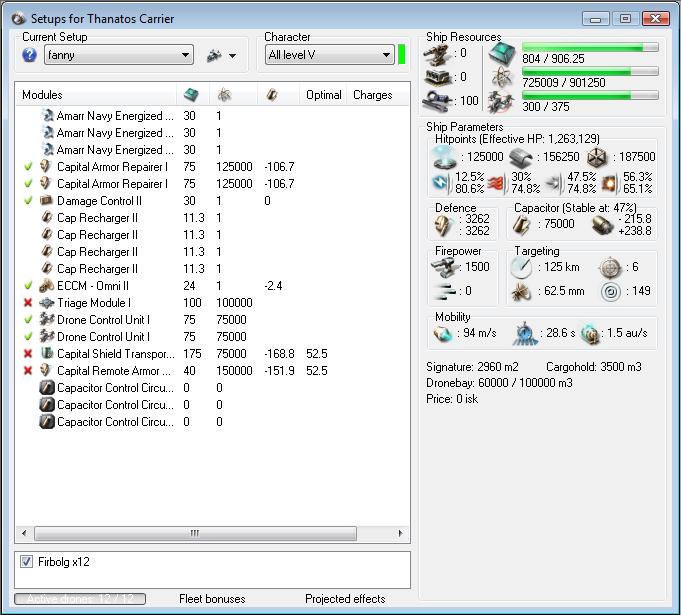Screen dimensions: 681x615
Task: Click the Active drones 12 / 12 bar
Action: pyautogui.click(x=80, y=599)
